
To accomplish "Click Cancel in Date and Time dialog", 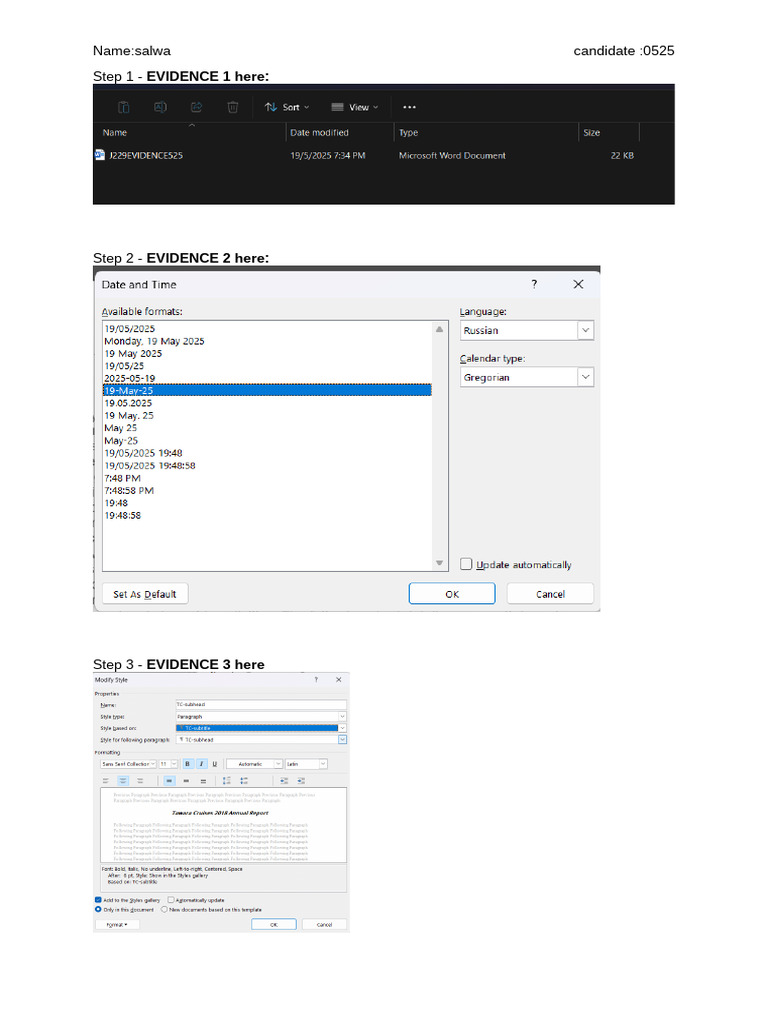I will click(550, 594).
